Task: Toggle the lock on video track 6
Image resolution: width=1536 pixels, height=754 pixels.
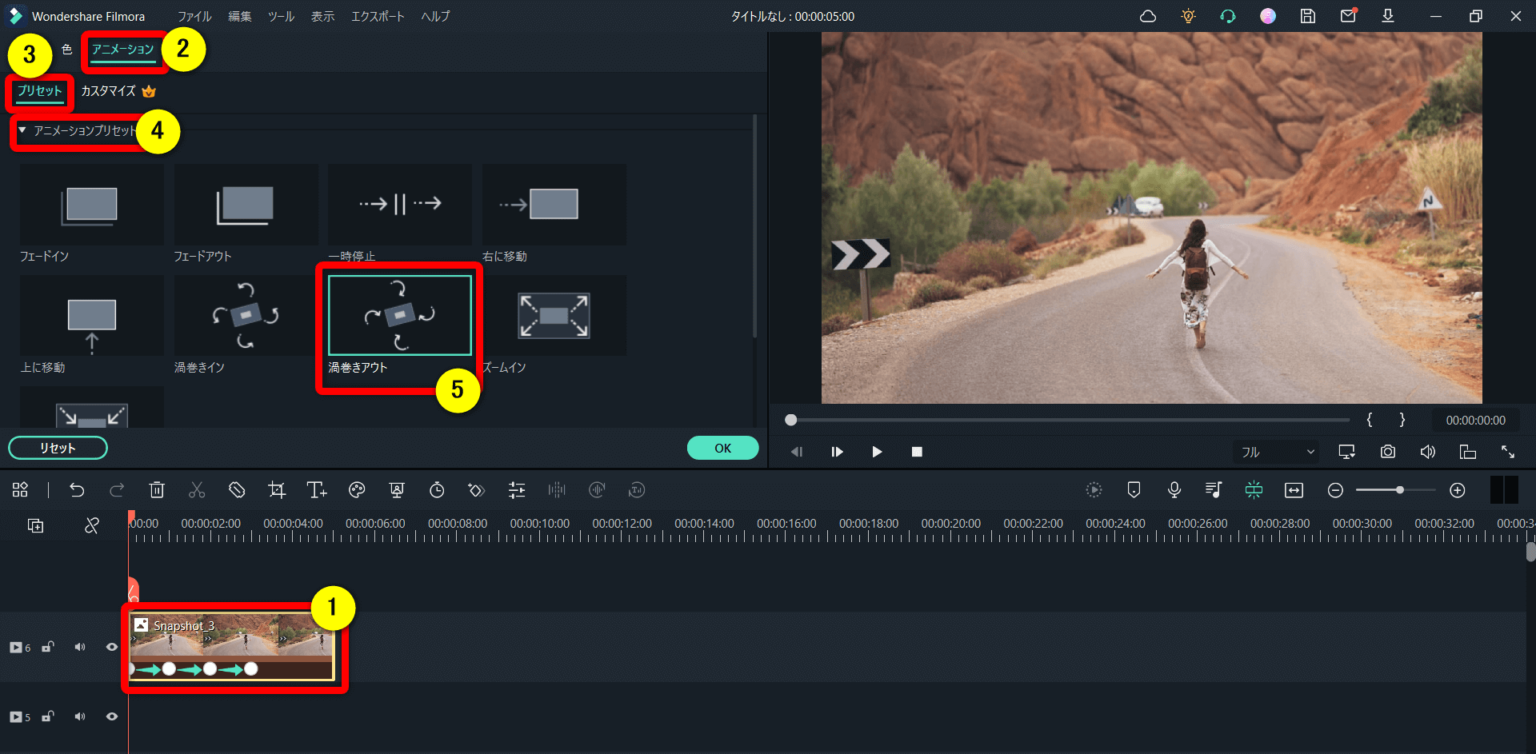Action: pos(47,647)
